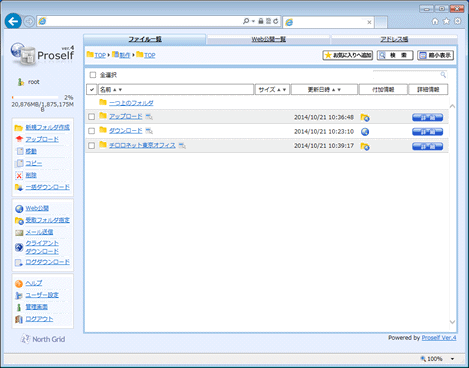Tick the checkbox for ダウンロード folder
The width and height of the screenshot is (469, 368).
coord(91,131)
